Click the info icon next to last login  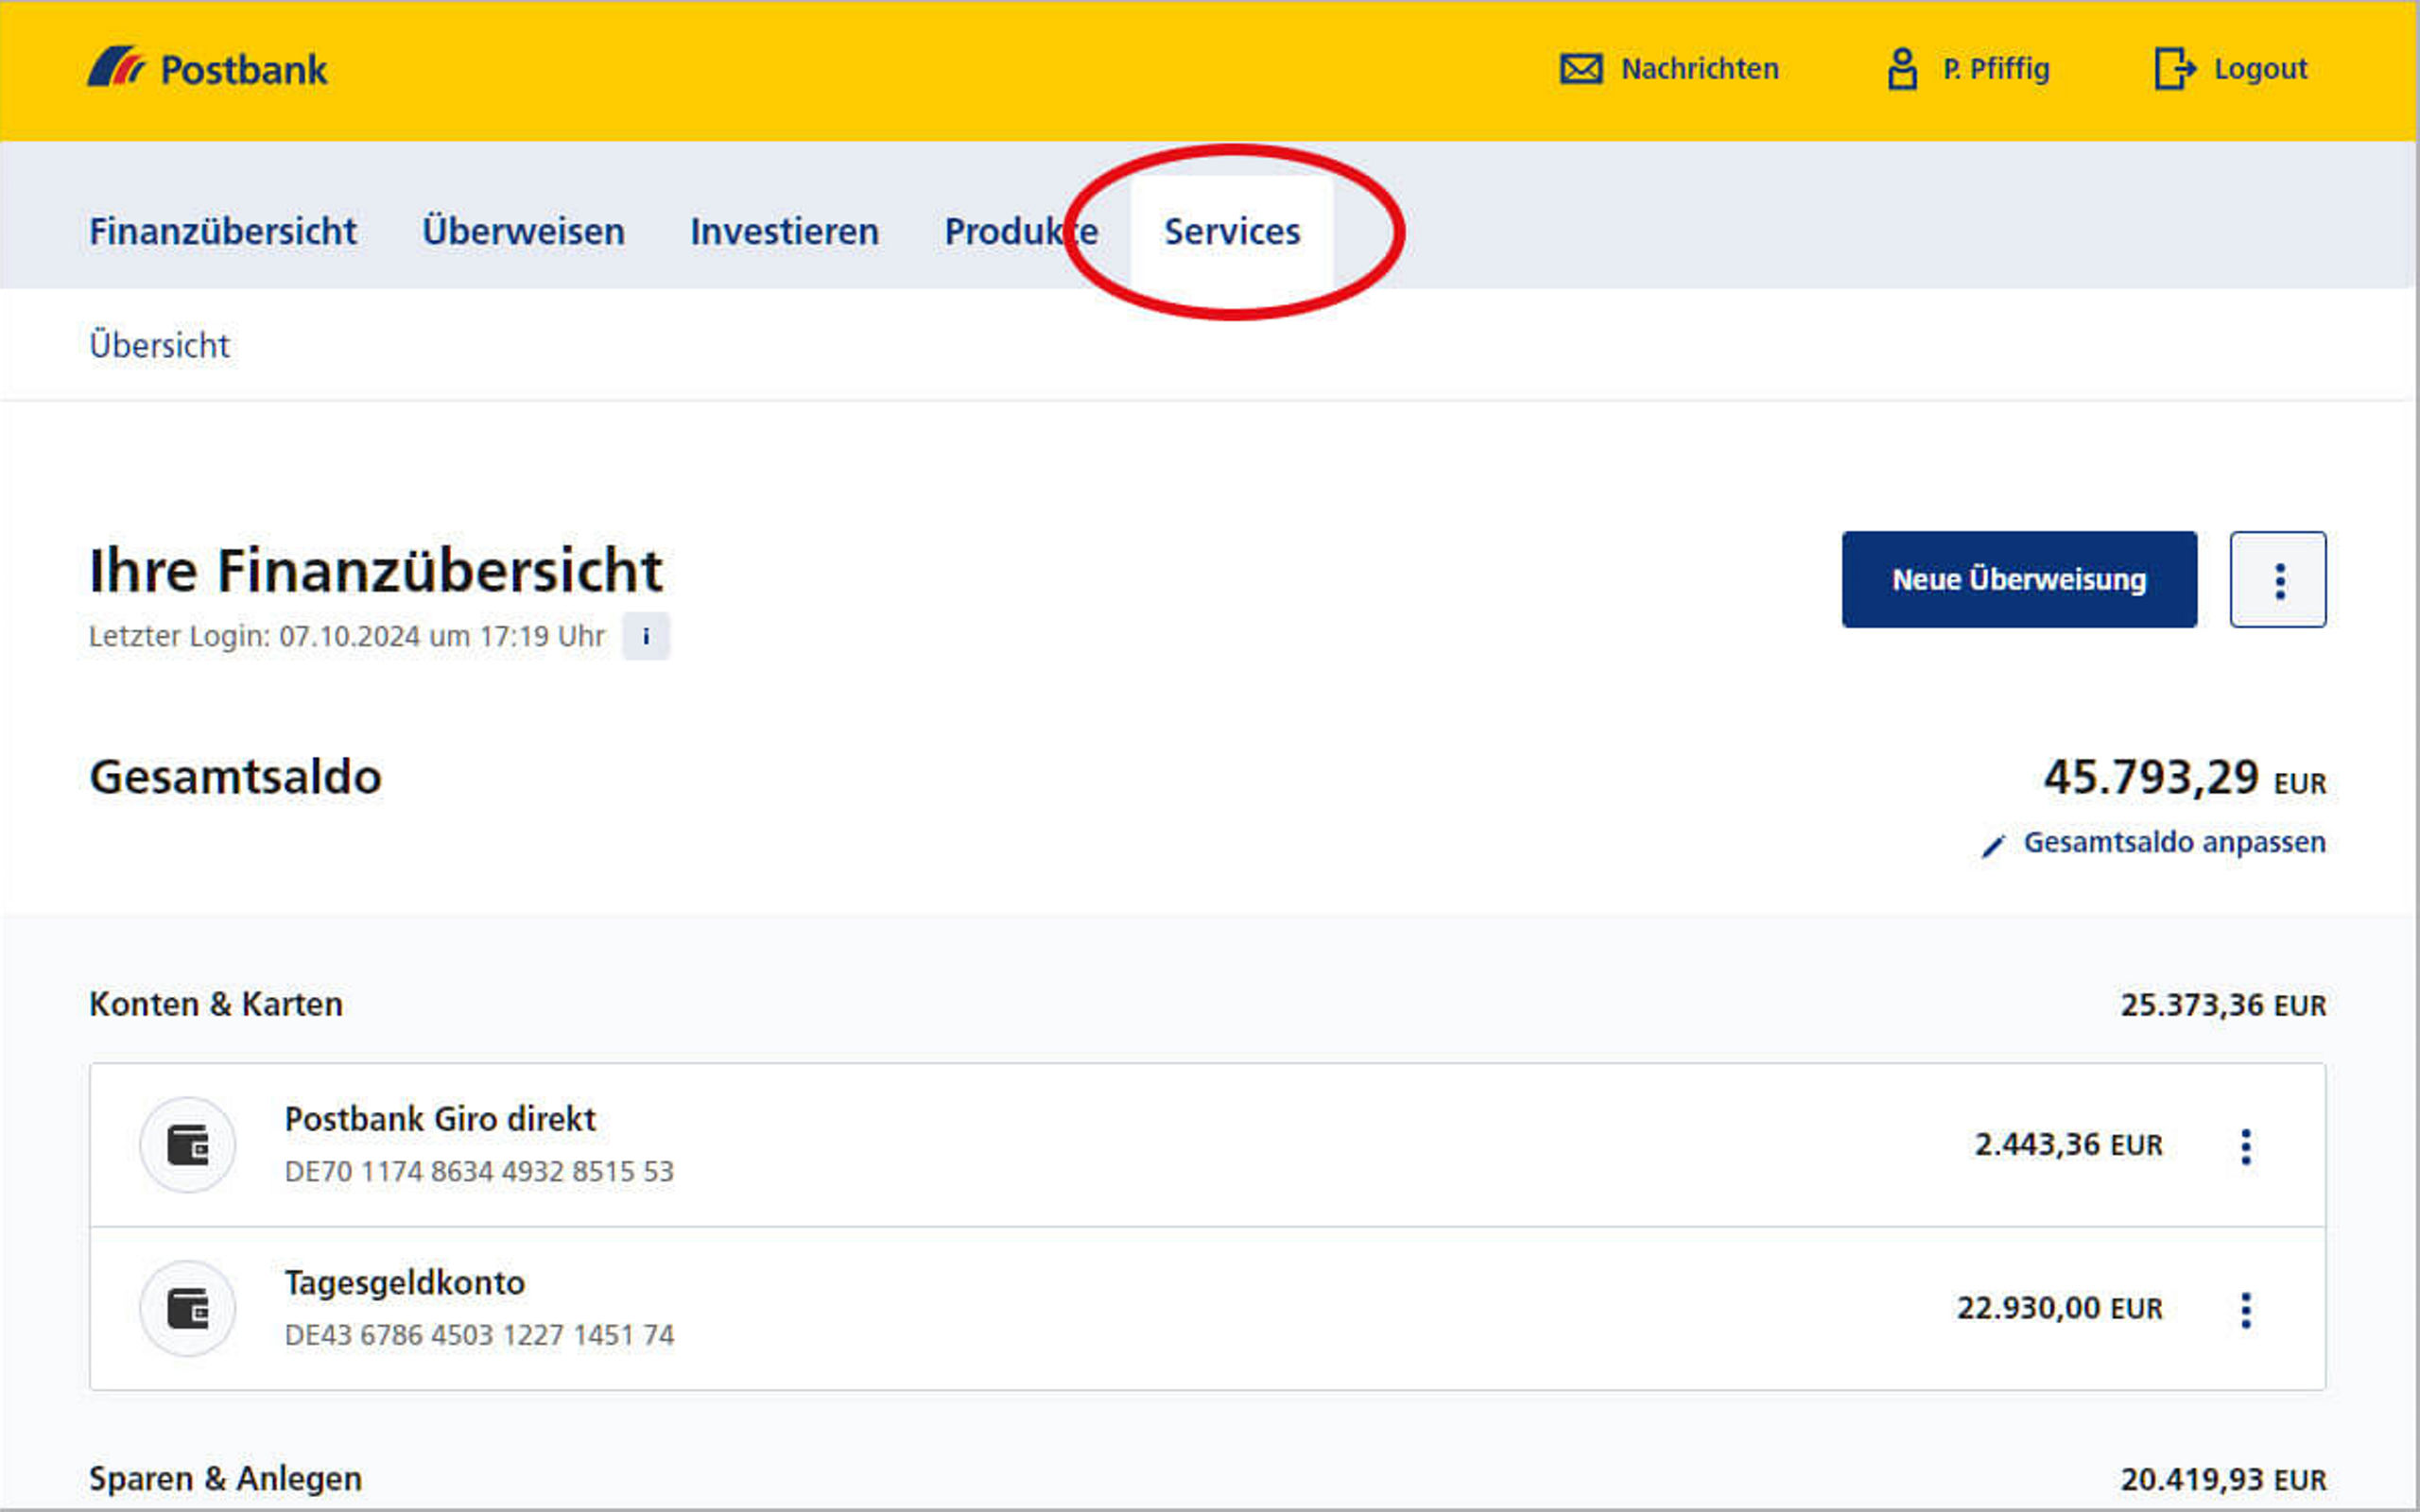click(646, 635)
